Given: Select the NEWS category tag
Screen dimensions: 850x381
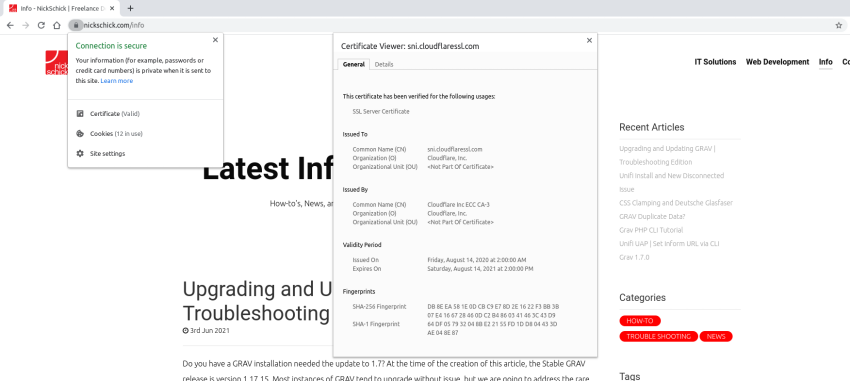Looking at the screenshot, I should [x=716, y=337].
